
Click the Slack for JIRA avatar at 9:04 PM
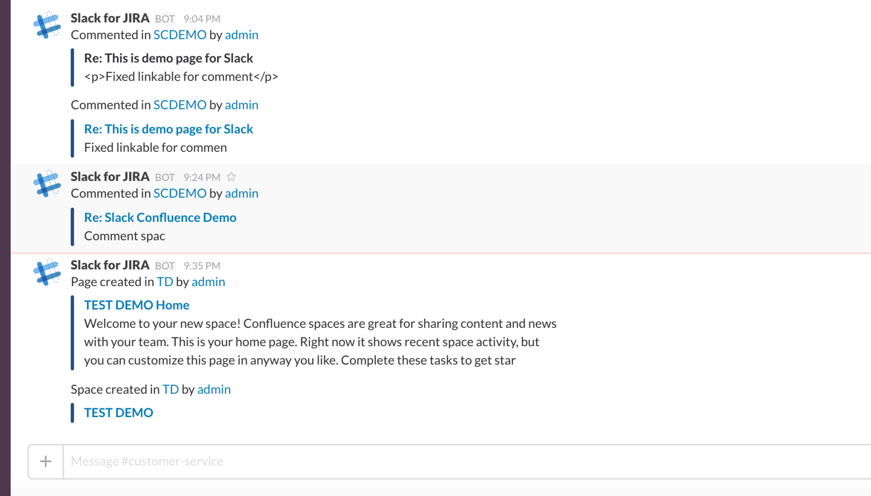(46, 26)
